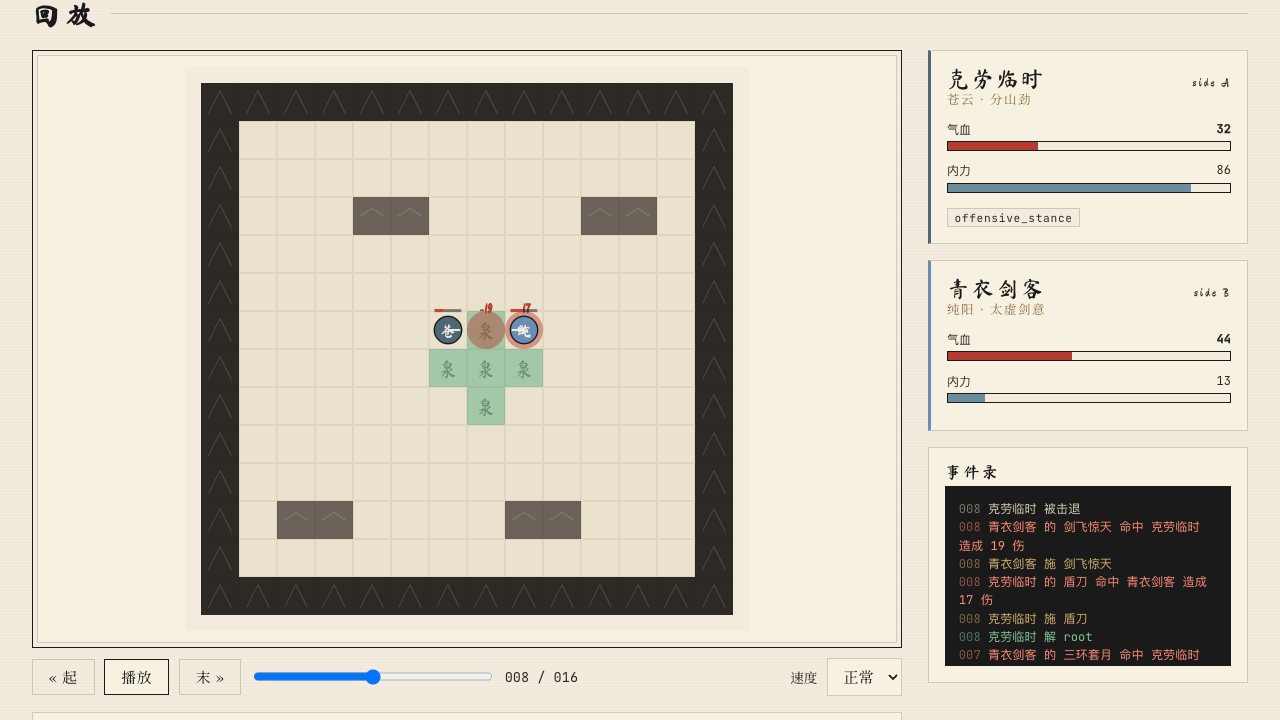The height and width of the screenshot is (720, 1280).
Task: Select the blue 纯 unit token on the board
Action: click(x=524, y=330)
